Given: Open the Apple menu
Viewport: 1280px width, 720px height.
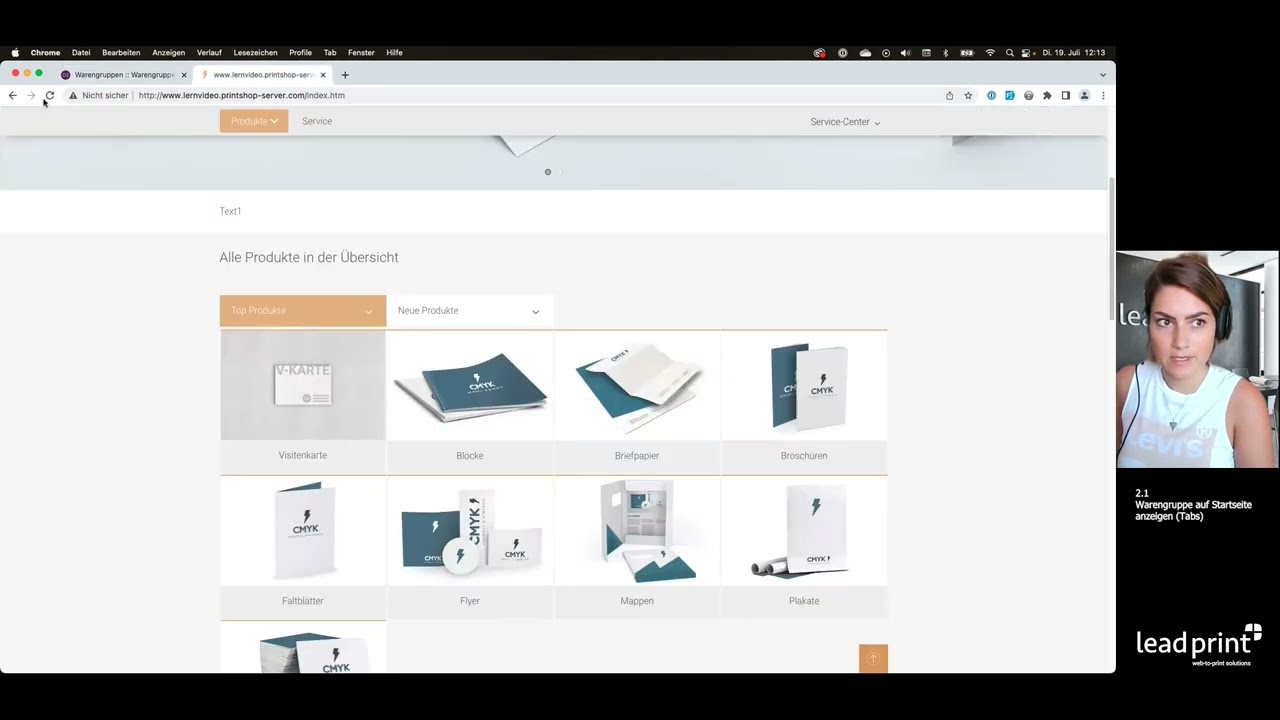Looking at the screenshot, I should [15, 53].
